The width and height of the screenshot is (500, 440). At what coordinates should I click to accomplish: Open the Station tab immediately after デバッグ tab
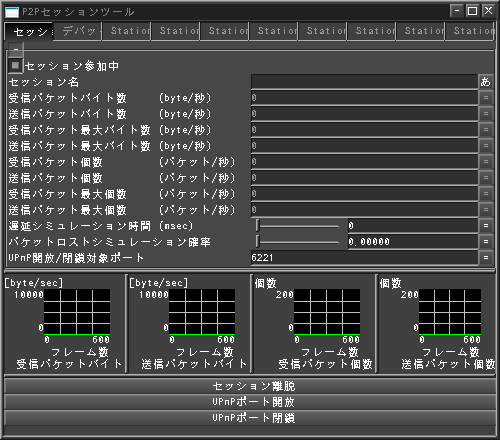(127, 31)
